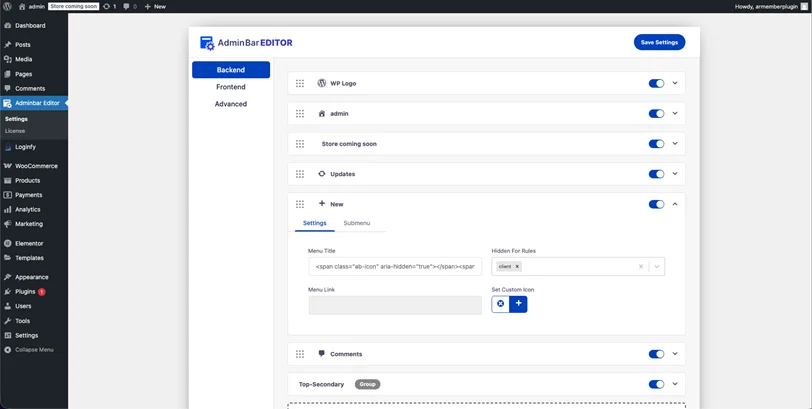Click the Analytics bar chart icon
The height and width of the screenshot is (409, 812).
coord(7,210)
